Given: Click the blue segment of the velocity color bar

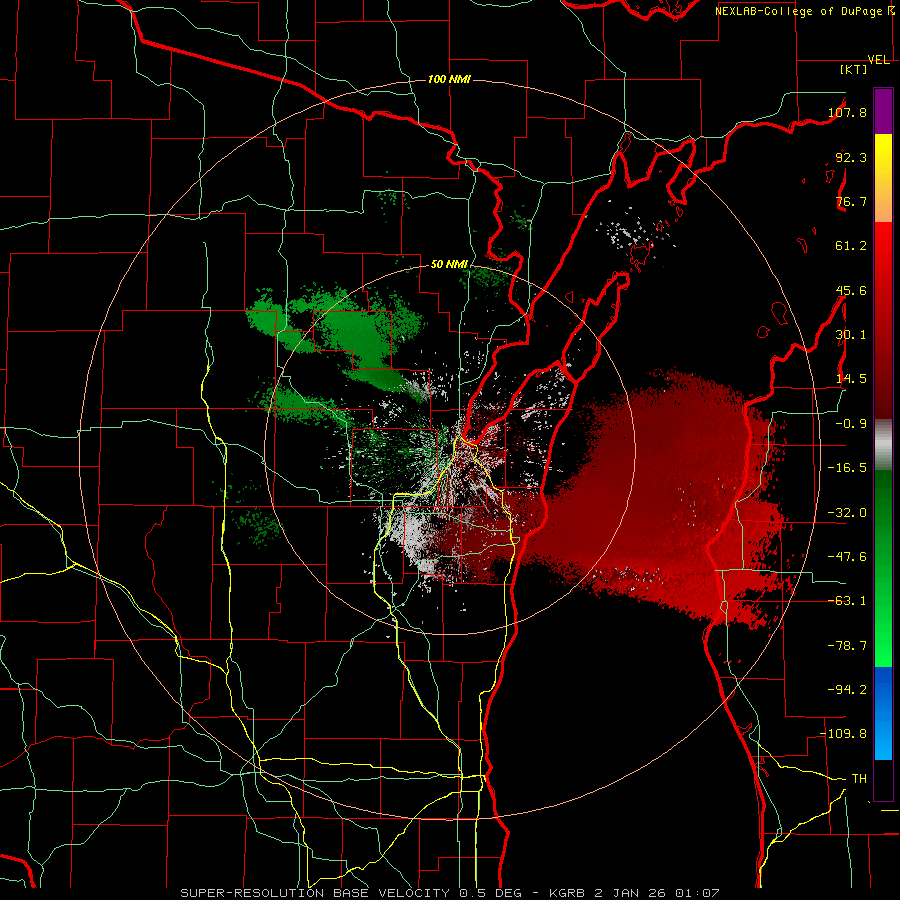Looking at the screenshot, I should [x=883, y=712].
